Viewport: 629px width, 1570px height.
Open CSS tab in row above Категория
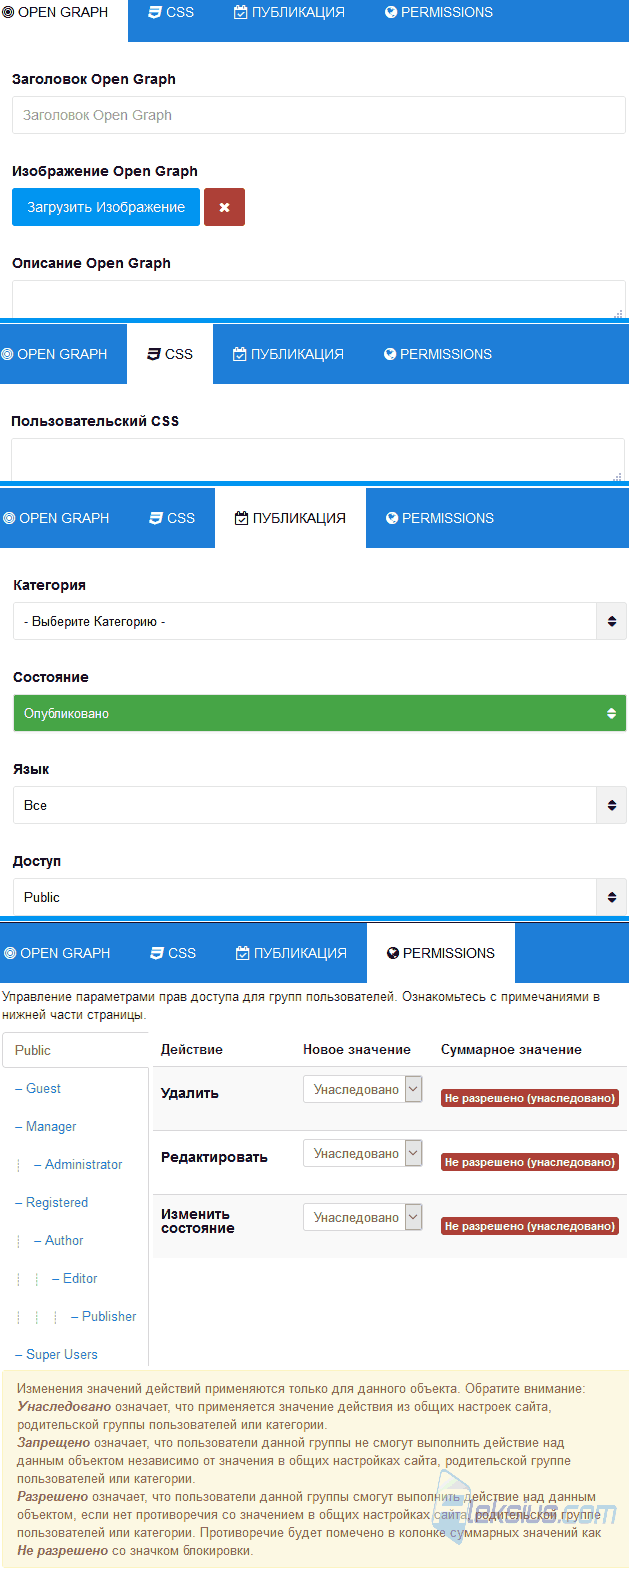click(172, 518)
